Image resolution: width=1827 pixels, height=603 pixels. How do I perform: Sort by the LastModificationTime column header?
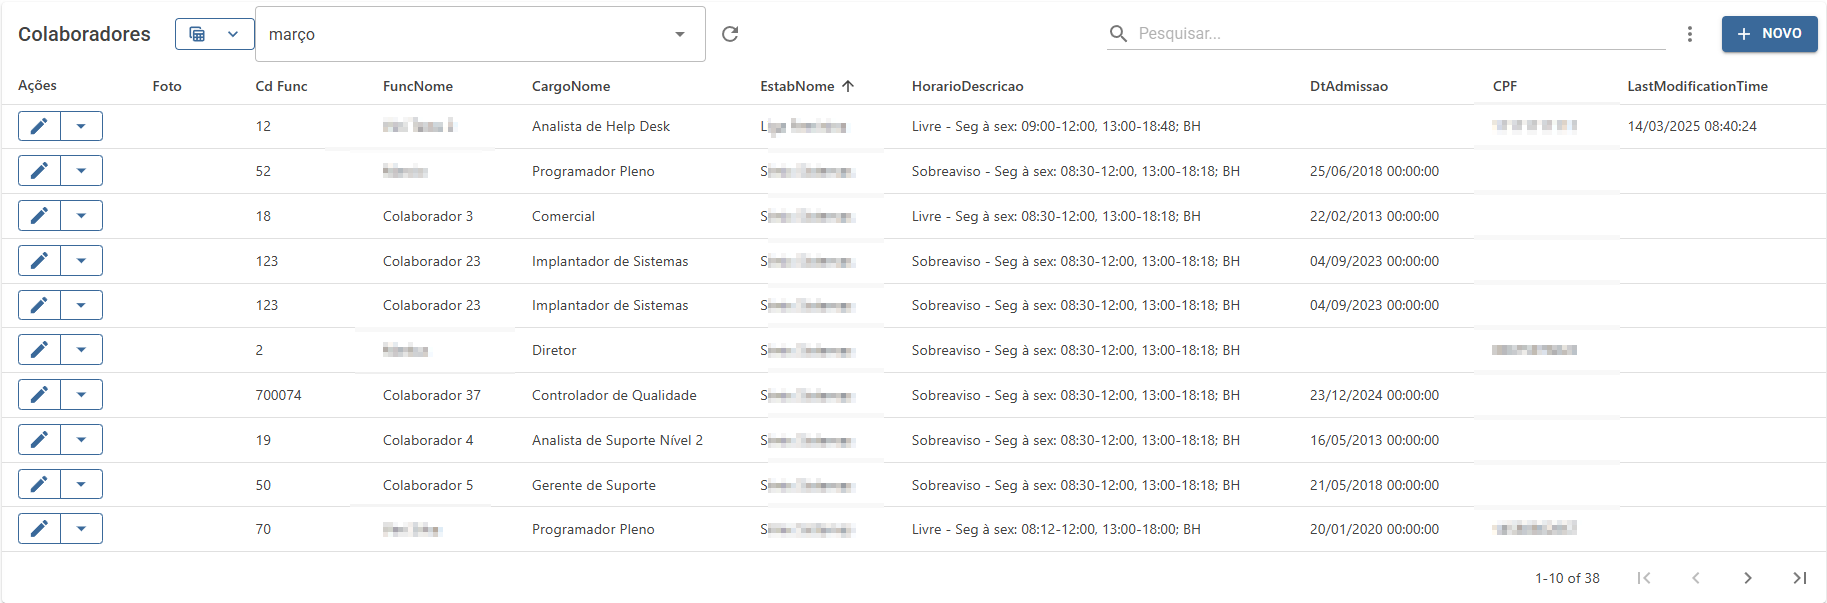coord(1697,86)
